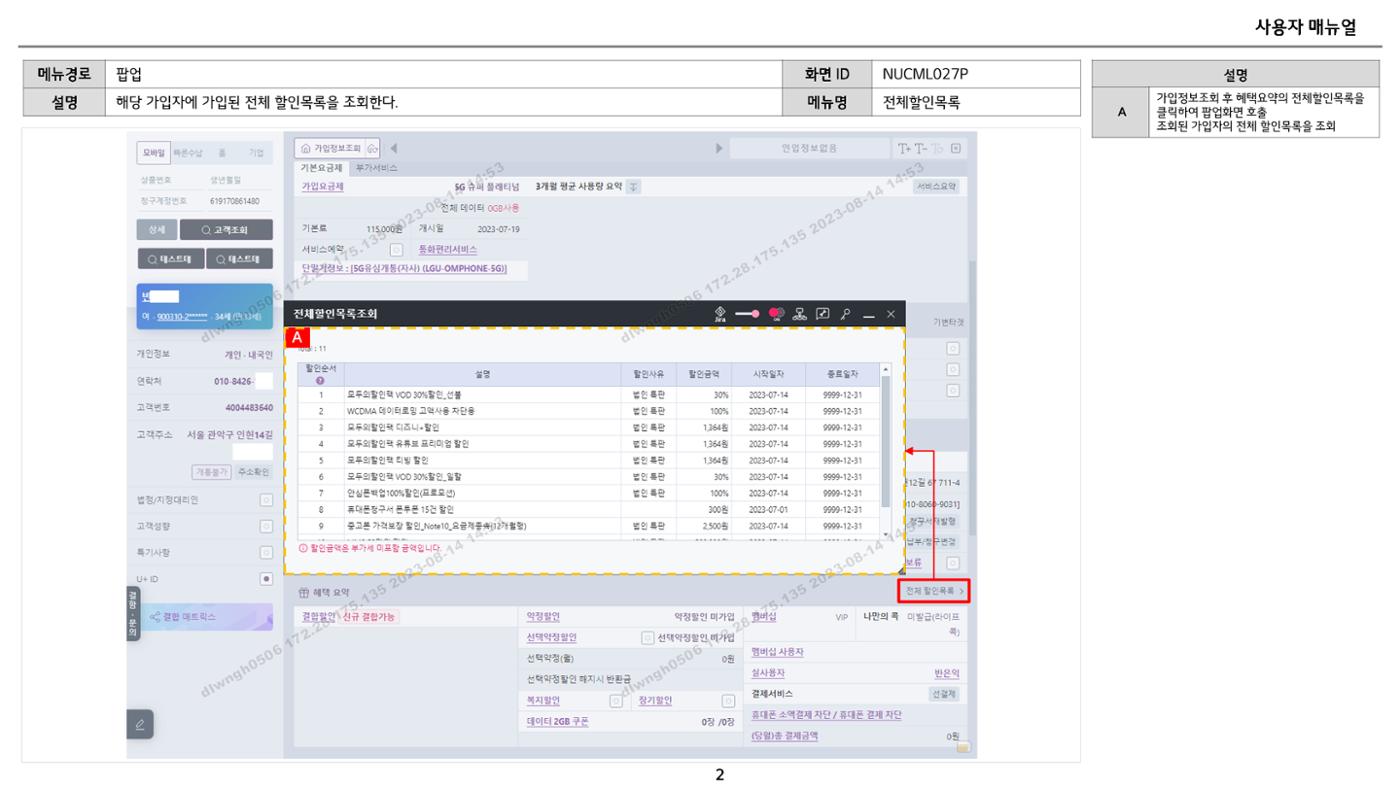
Task: Click the discount table vertical scrollbar thumb
Action: pyautogui.click(x=885, y=440)
